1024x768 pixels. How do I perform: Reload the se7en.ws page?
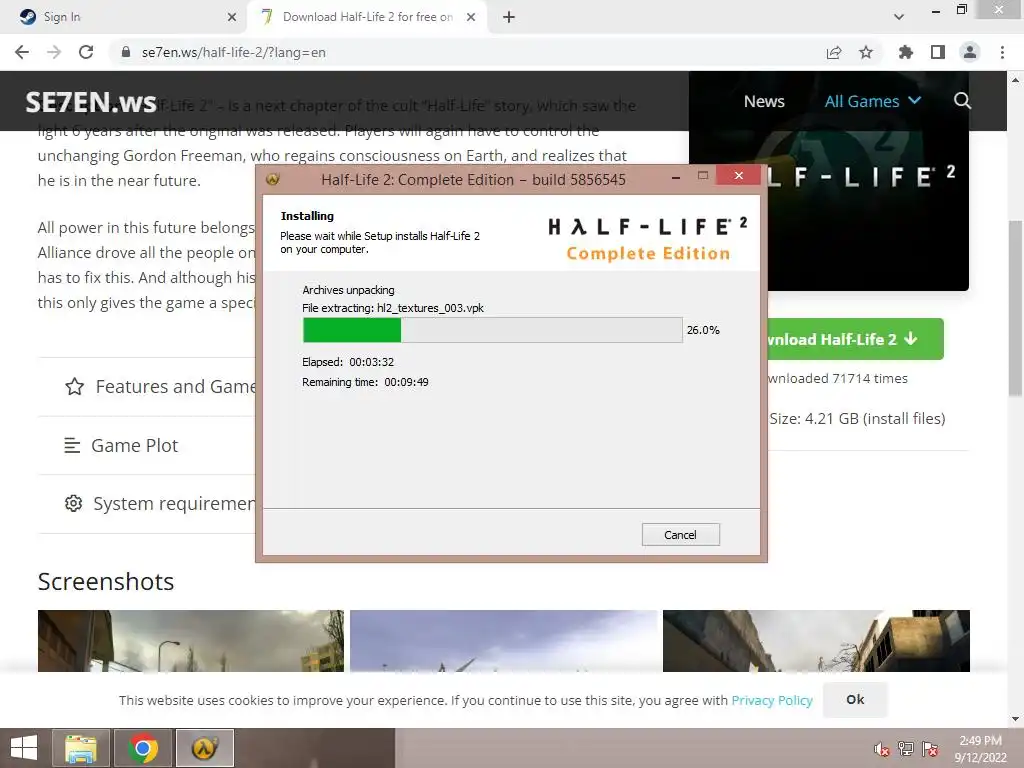pyautogui.click(x=86, y=52)
